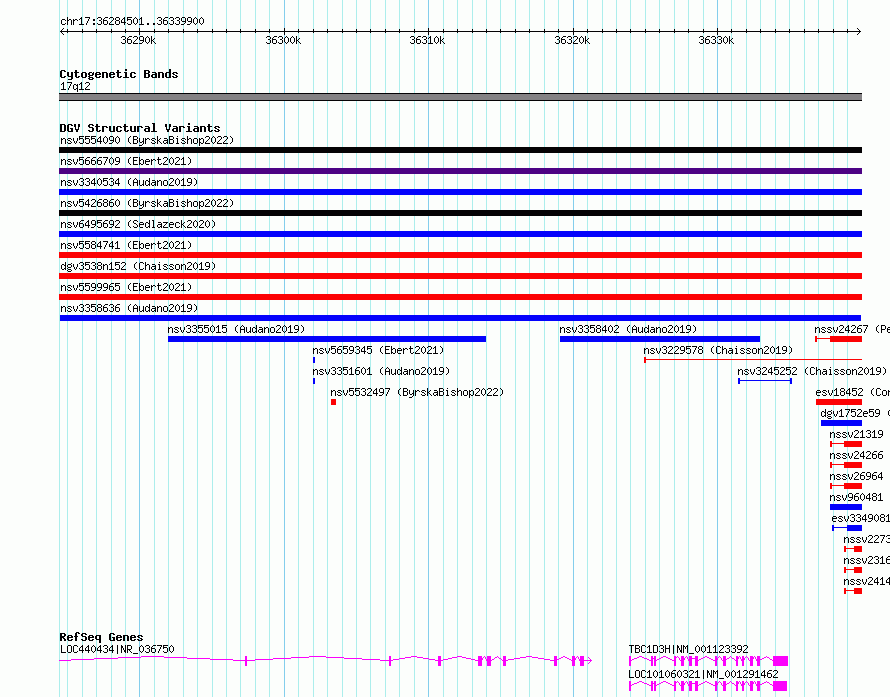Click the nsv3358402 (Audano2019) label
The width and height of the screenshot is (890, 697).
click(x=628, y=329)
